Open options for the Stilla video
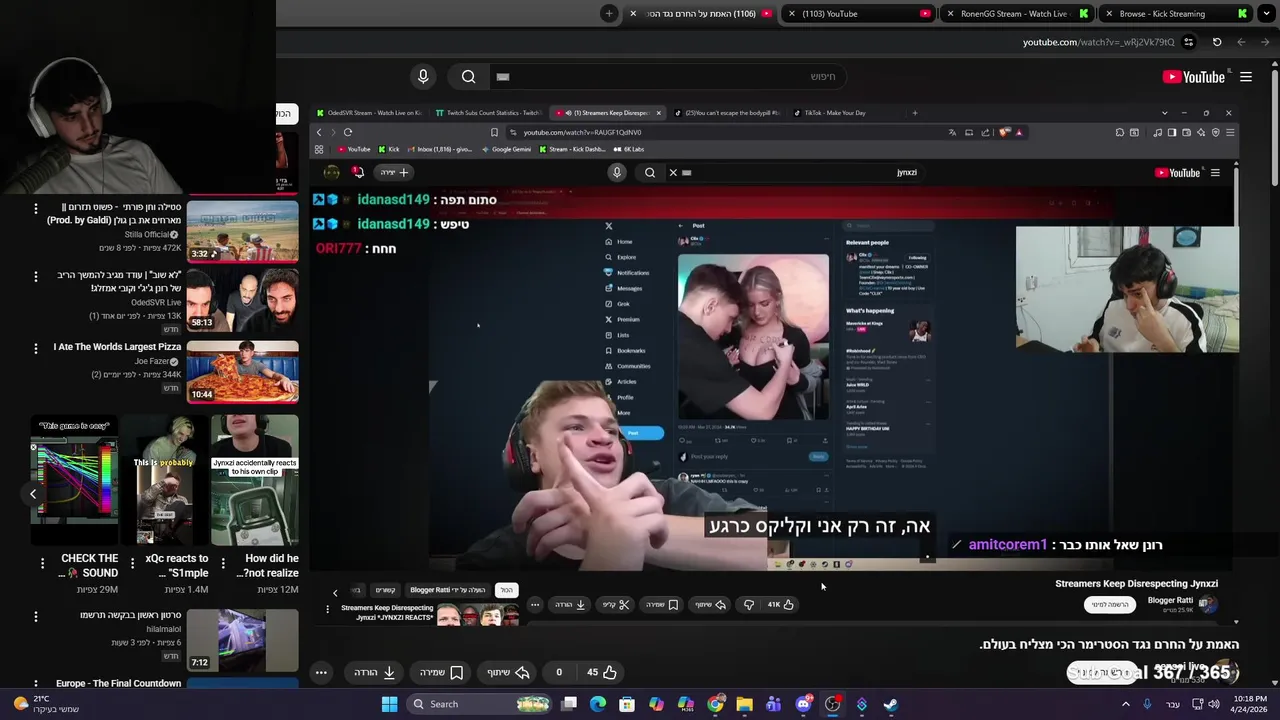 pos(36,209)
